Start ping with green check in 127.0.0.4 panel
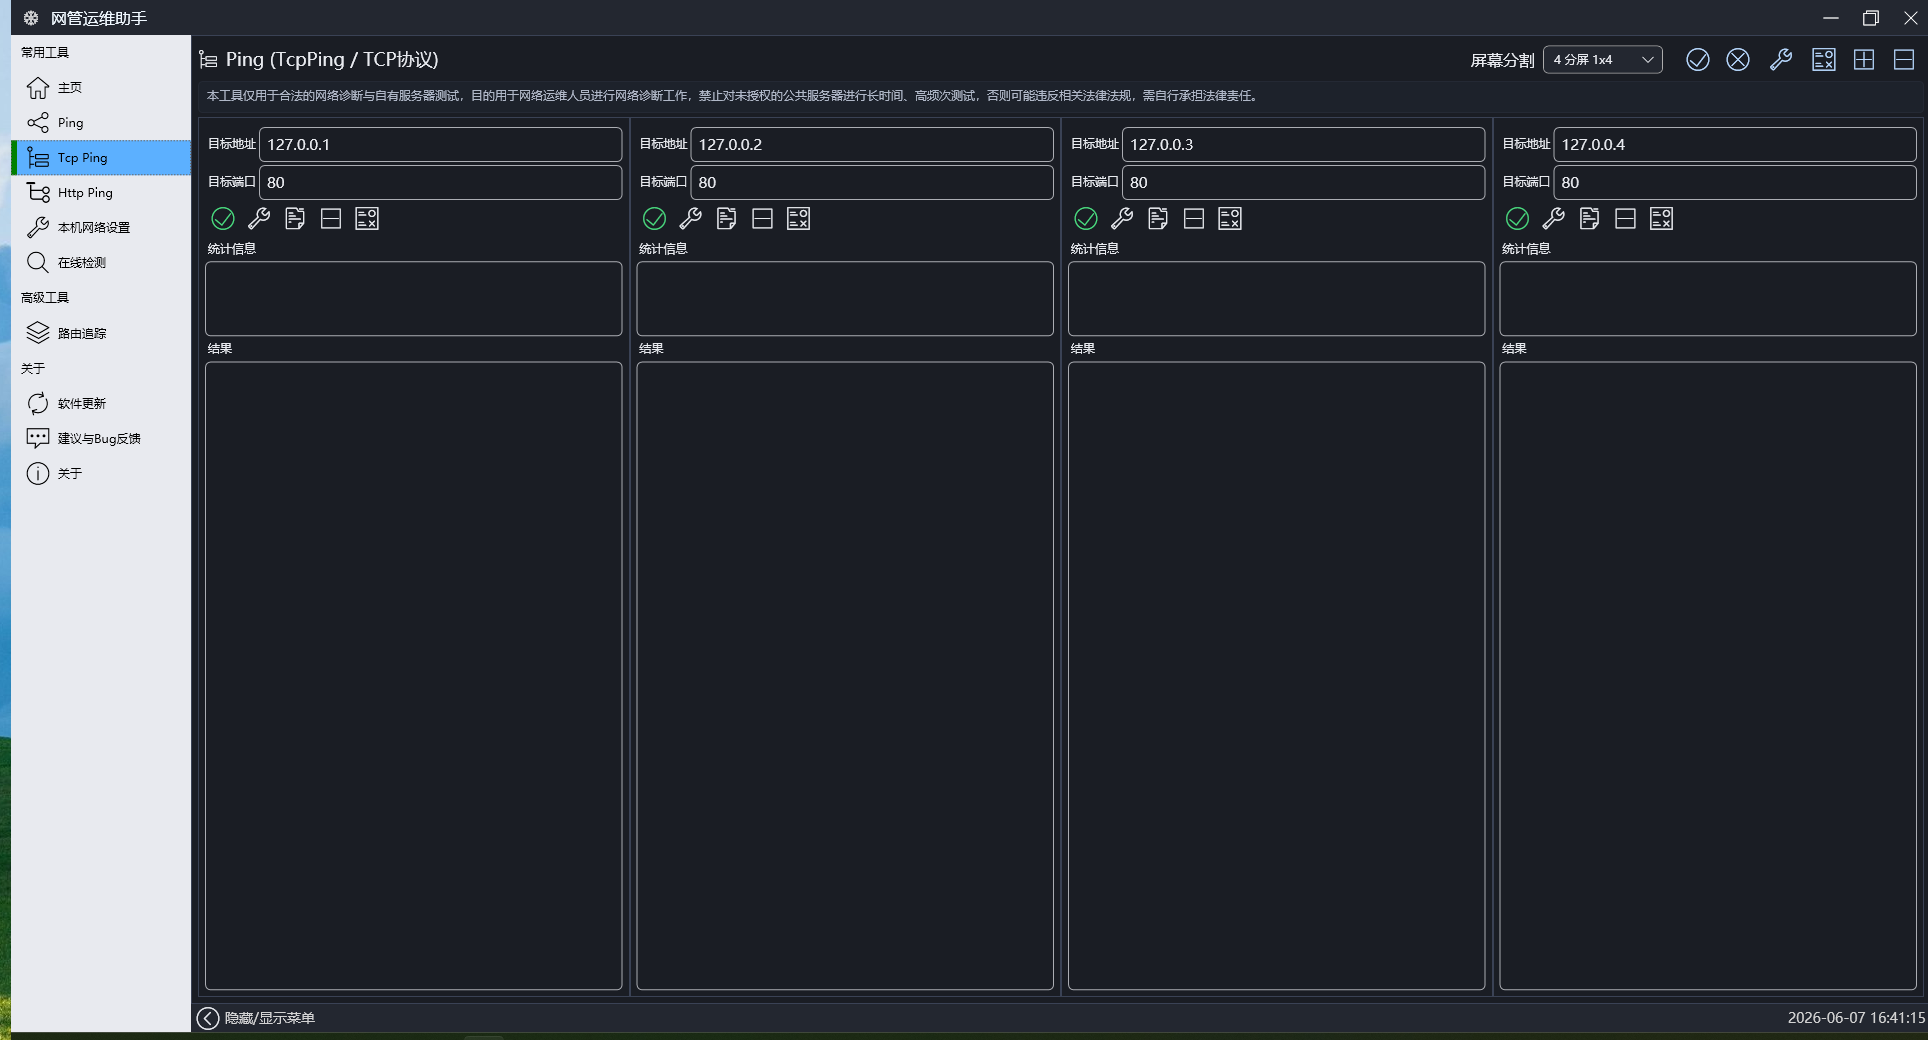 coord(1517,218)
